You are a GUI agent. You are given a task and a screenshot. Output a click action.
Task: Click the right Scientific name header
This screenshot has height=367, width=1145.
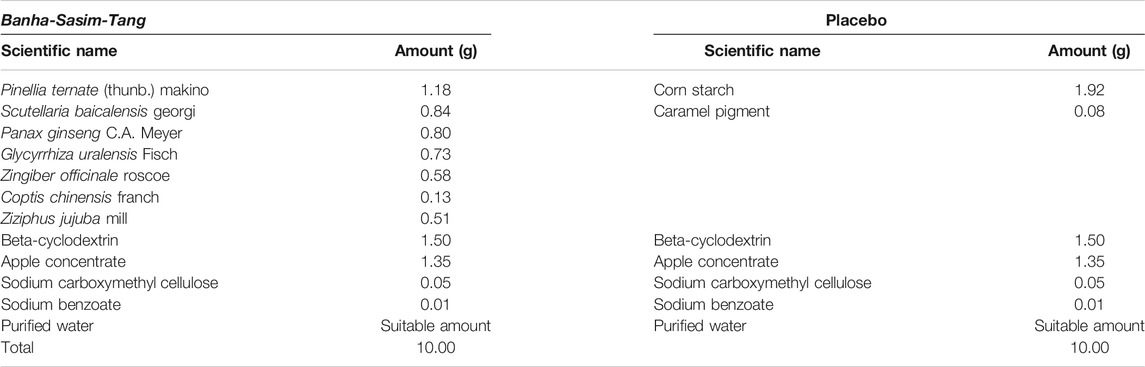762,51
